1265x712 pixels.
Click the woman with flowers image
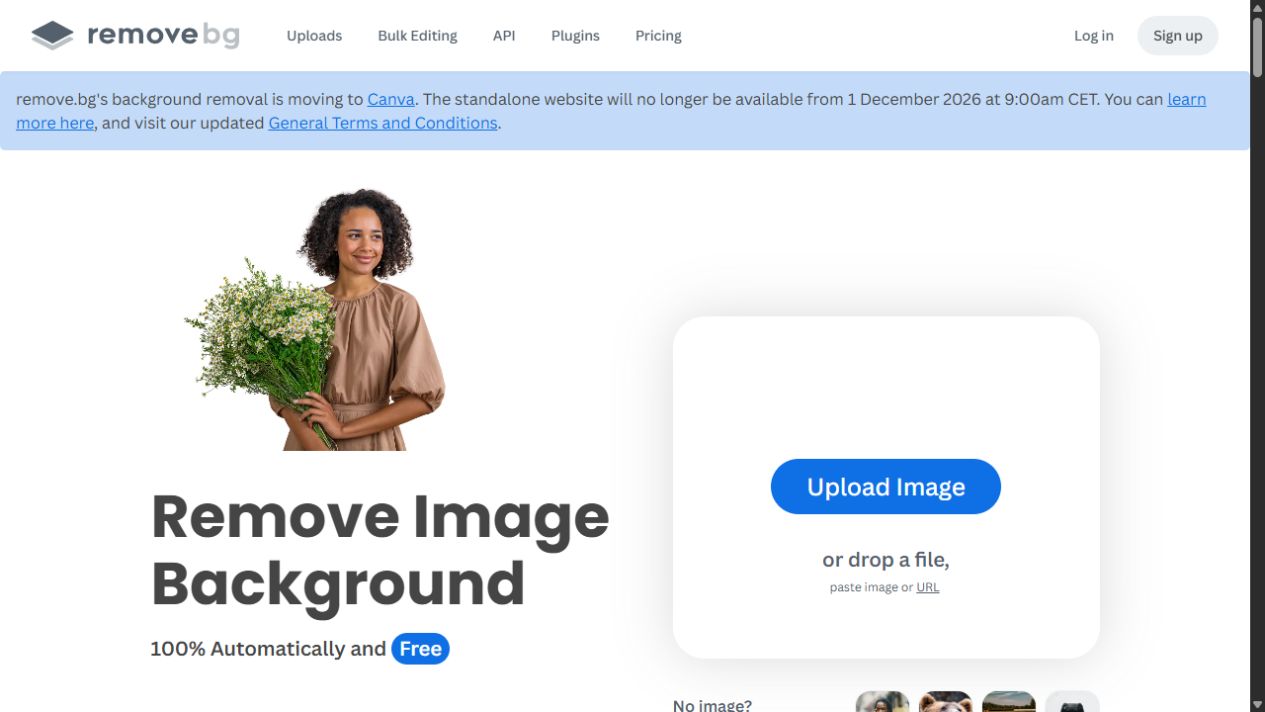[316, 319]
